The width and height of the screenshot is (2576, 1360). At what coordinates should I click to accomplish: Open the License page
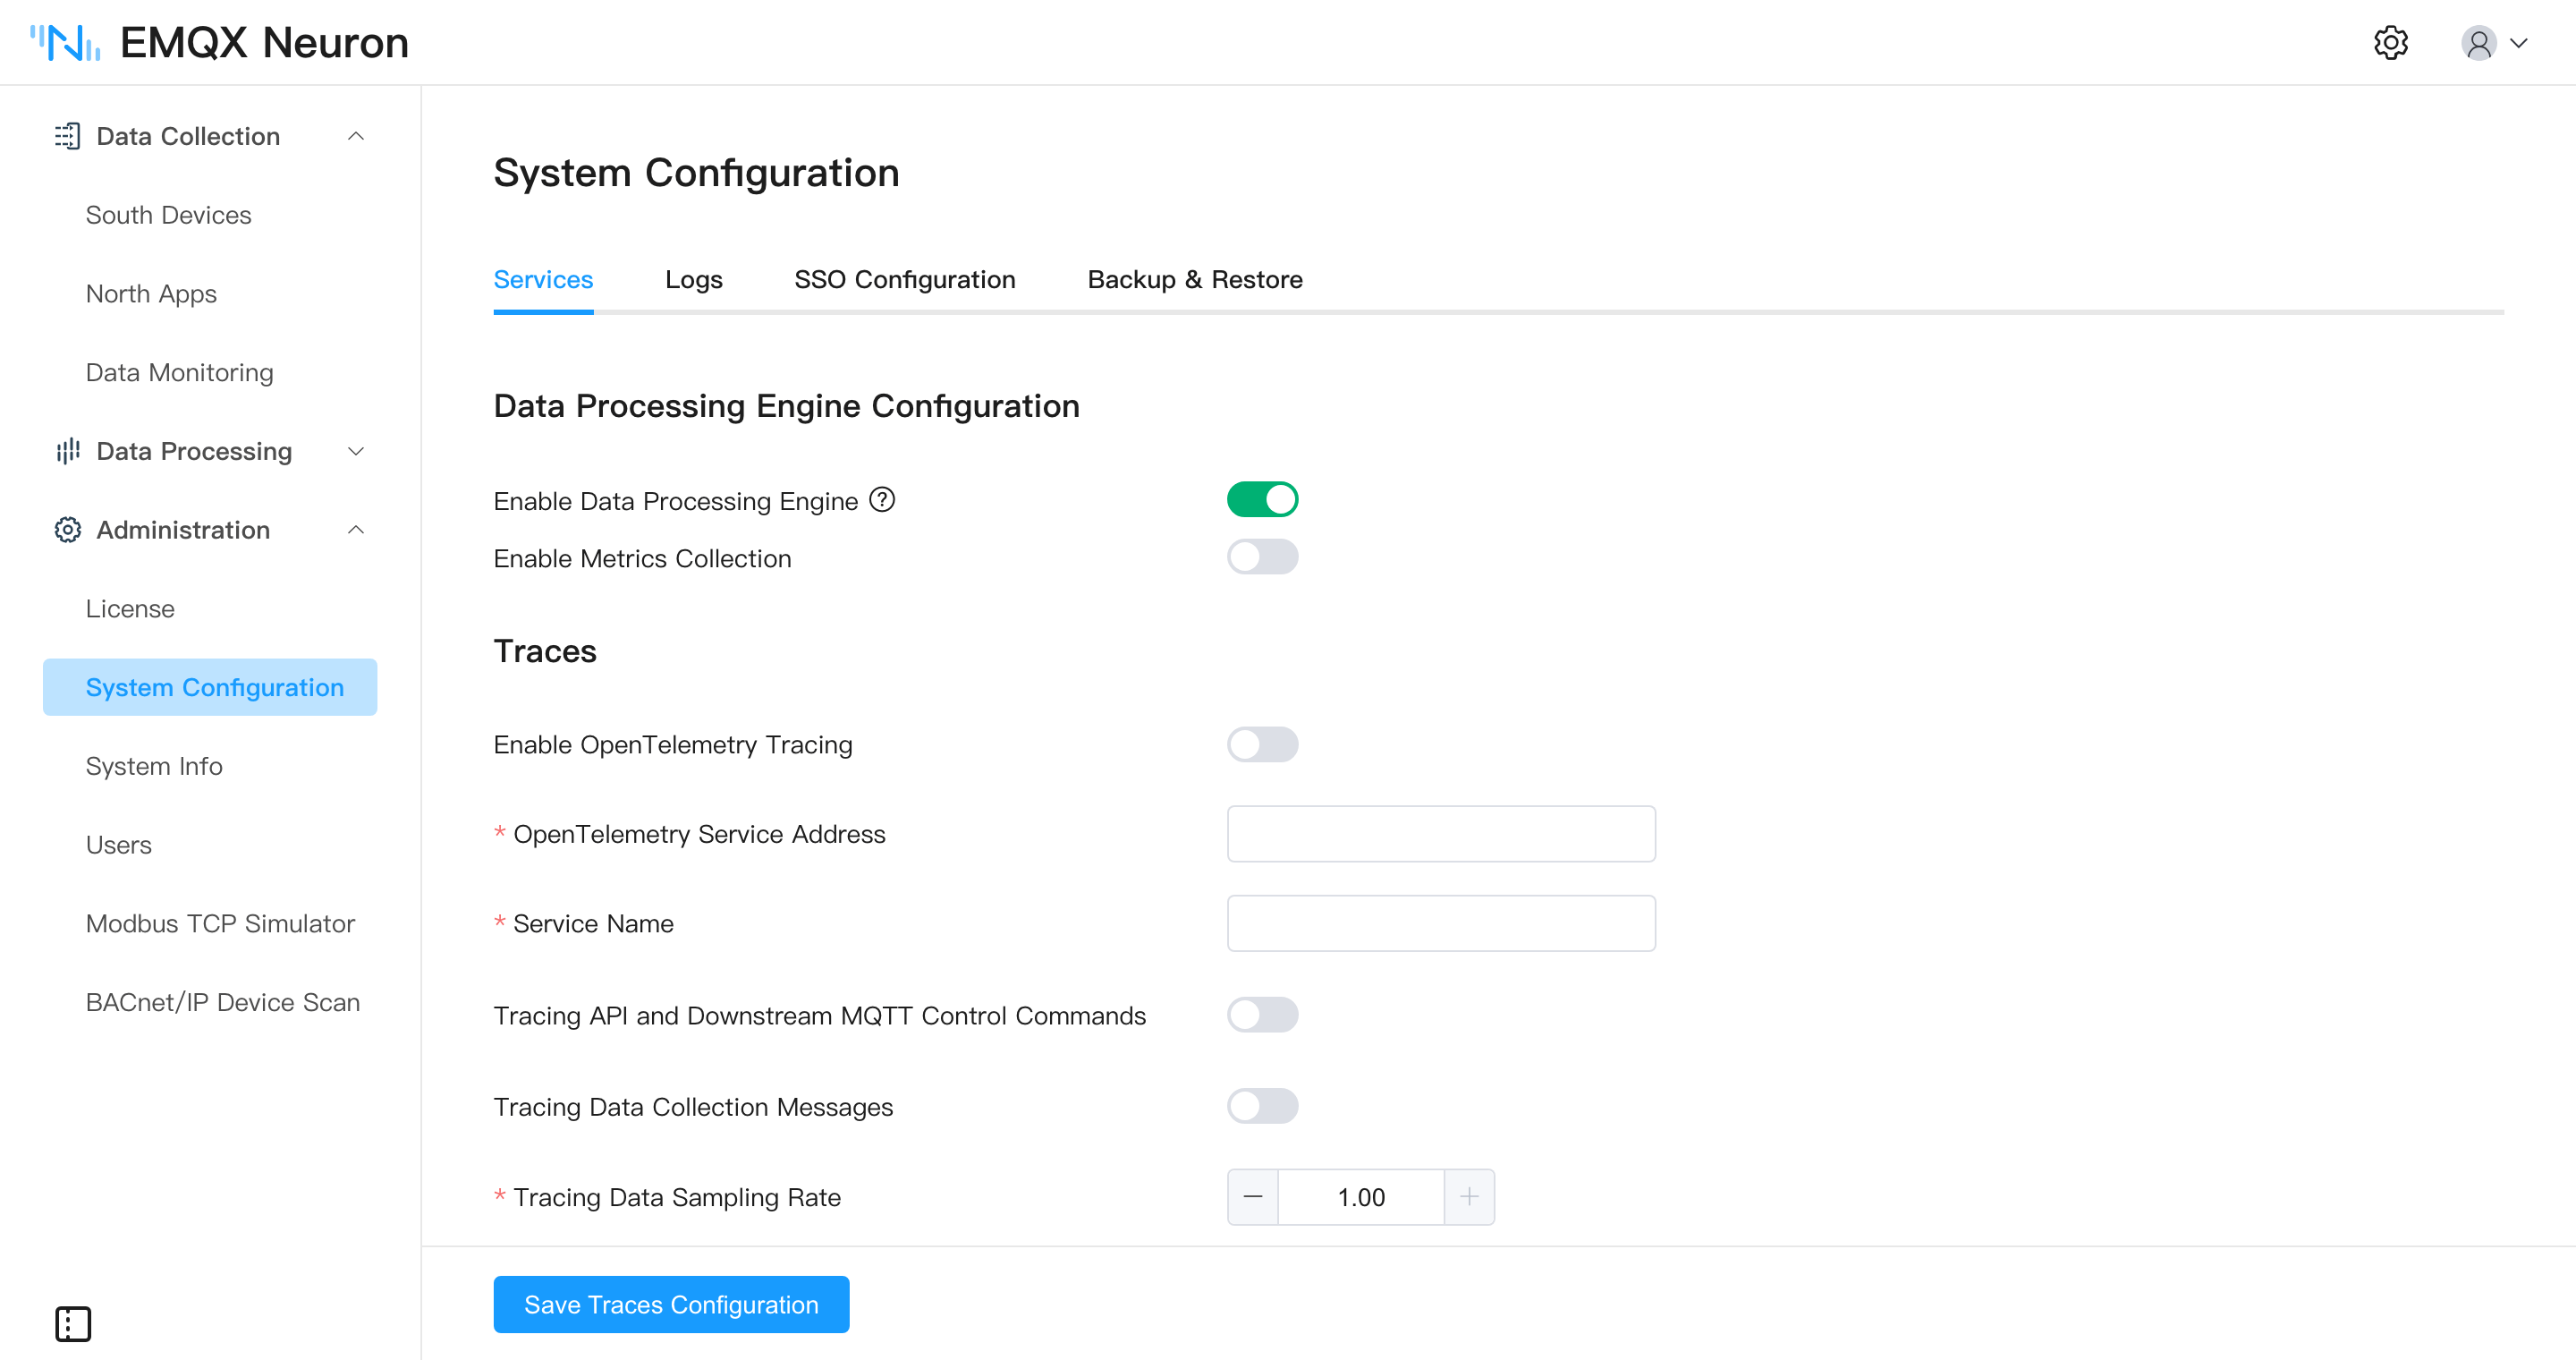coord(130,609)
